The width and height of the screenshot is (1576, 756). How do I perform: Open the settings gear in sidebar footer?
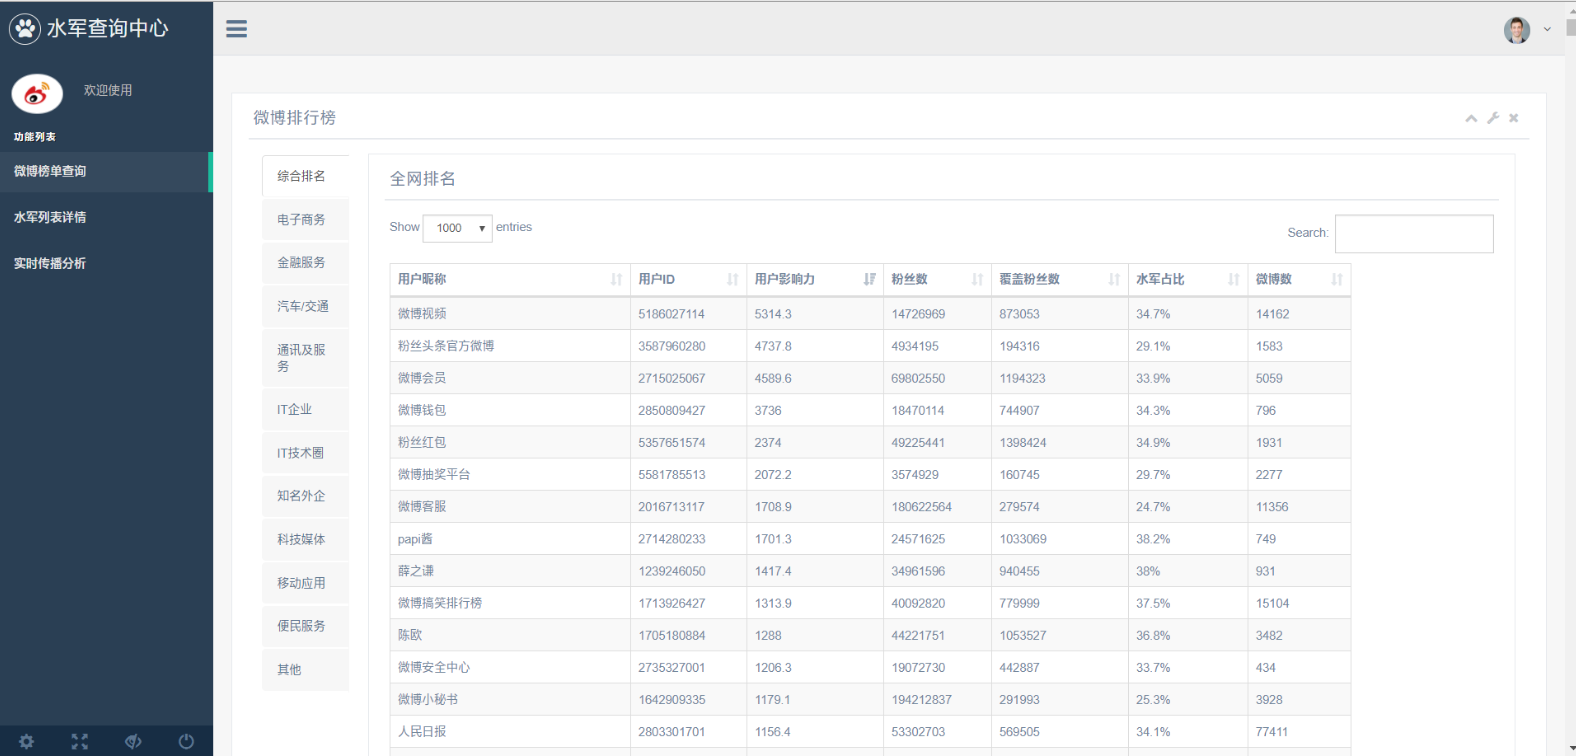pyautogui.click(x=26, y=741)
